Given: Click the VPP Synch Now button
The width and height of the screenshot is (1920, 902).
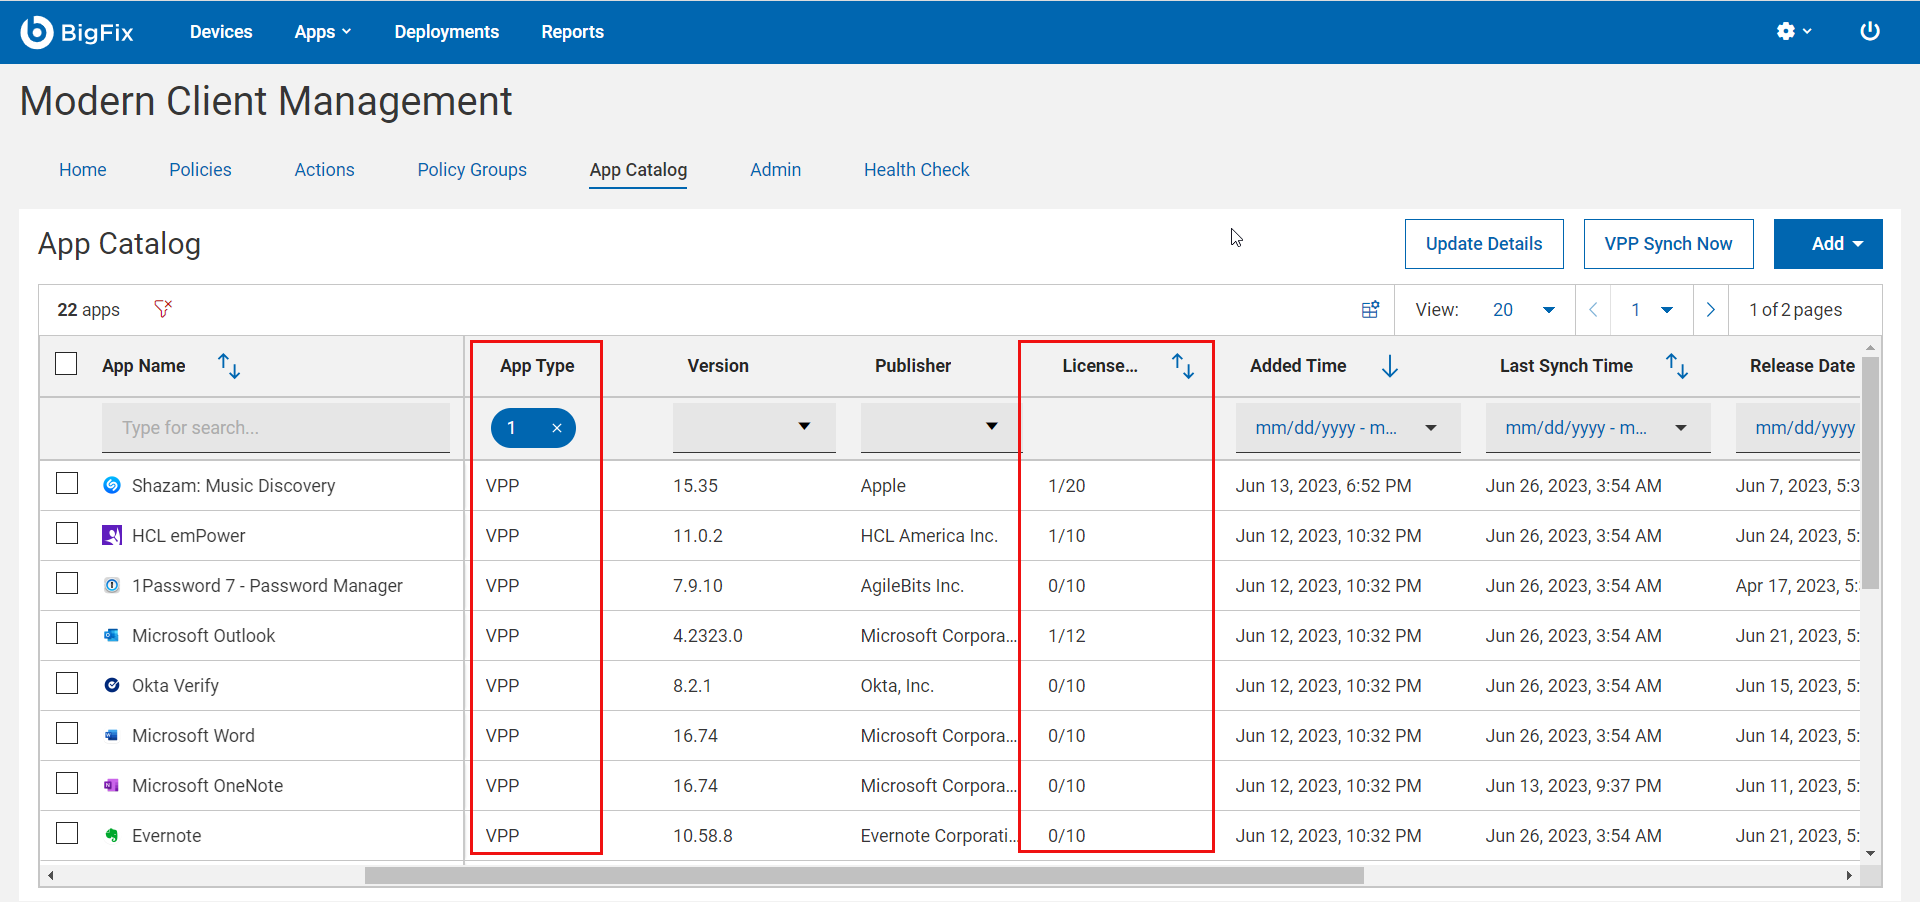Looking at the screenshot, I should click(x=1668, y=244).
